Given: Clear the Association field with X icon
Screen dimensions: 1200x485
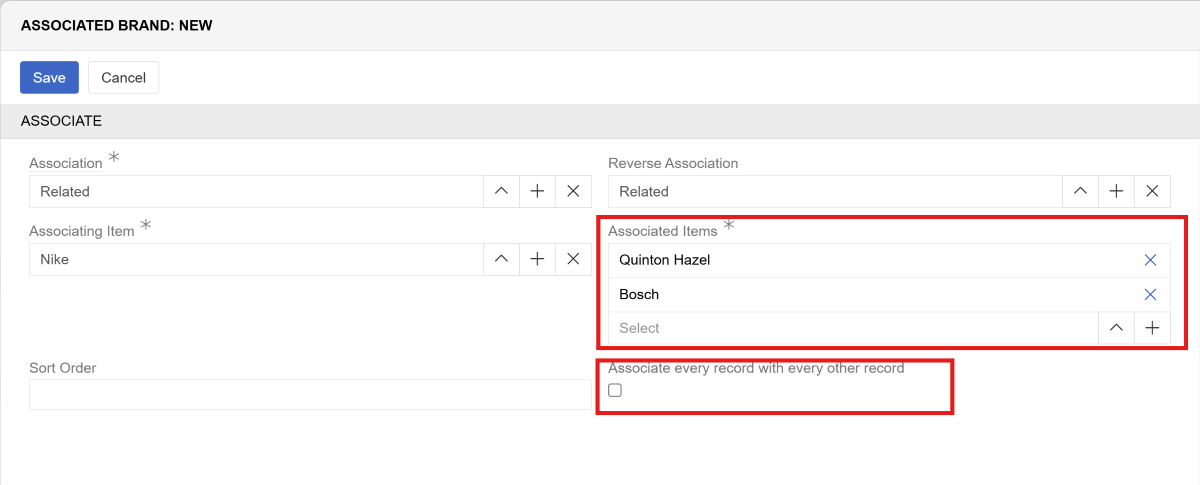Looking at the screenshot, I should click(573, 191).
